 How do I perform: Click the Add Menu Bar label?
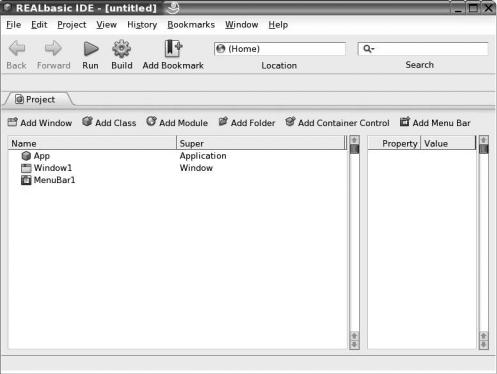pos(441,123)
